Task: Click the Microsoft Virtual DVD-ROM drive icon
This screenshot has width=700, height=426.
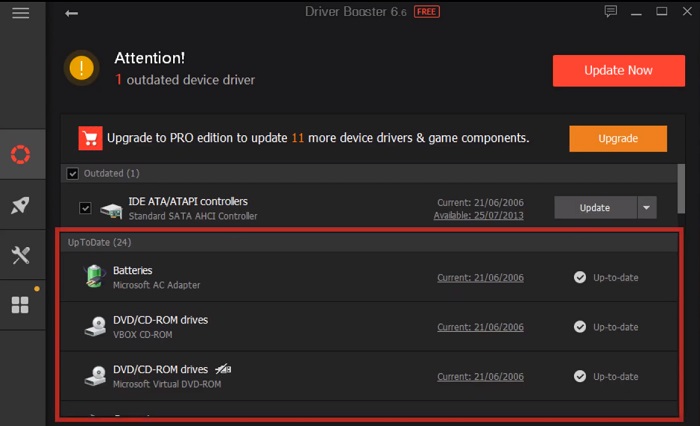Action: coord(95,376)
